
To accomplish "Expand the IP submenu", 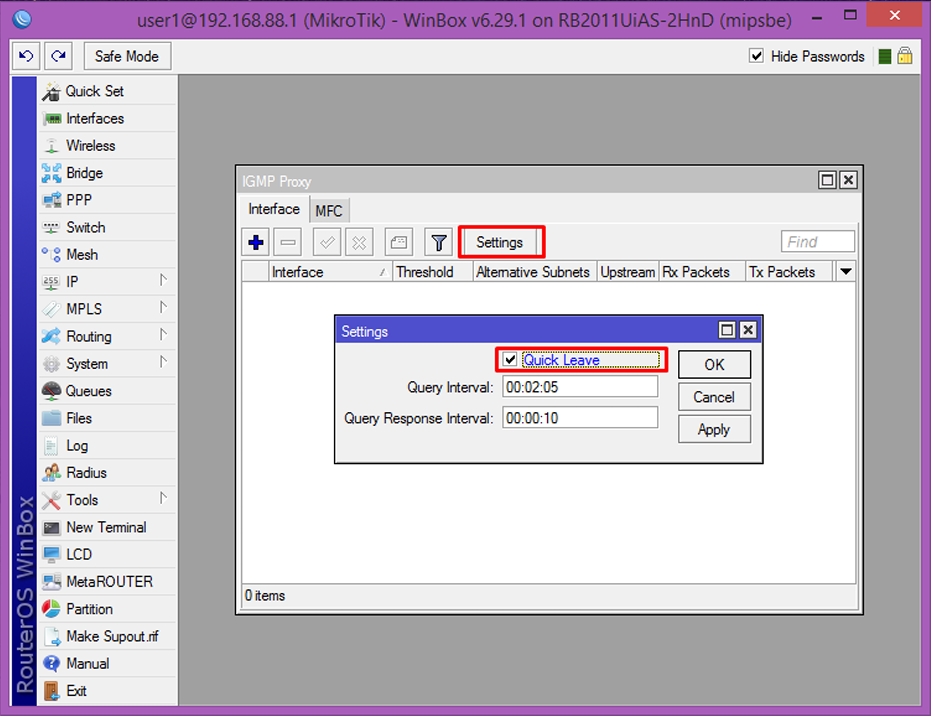I will point(163,280).
